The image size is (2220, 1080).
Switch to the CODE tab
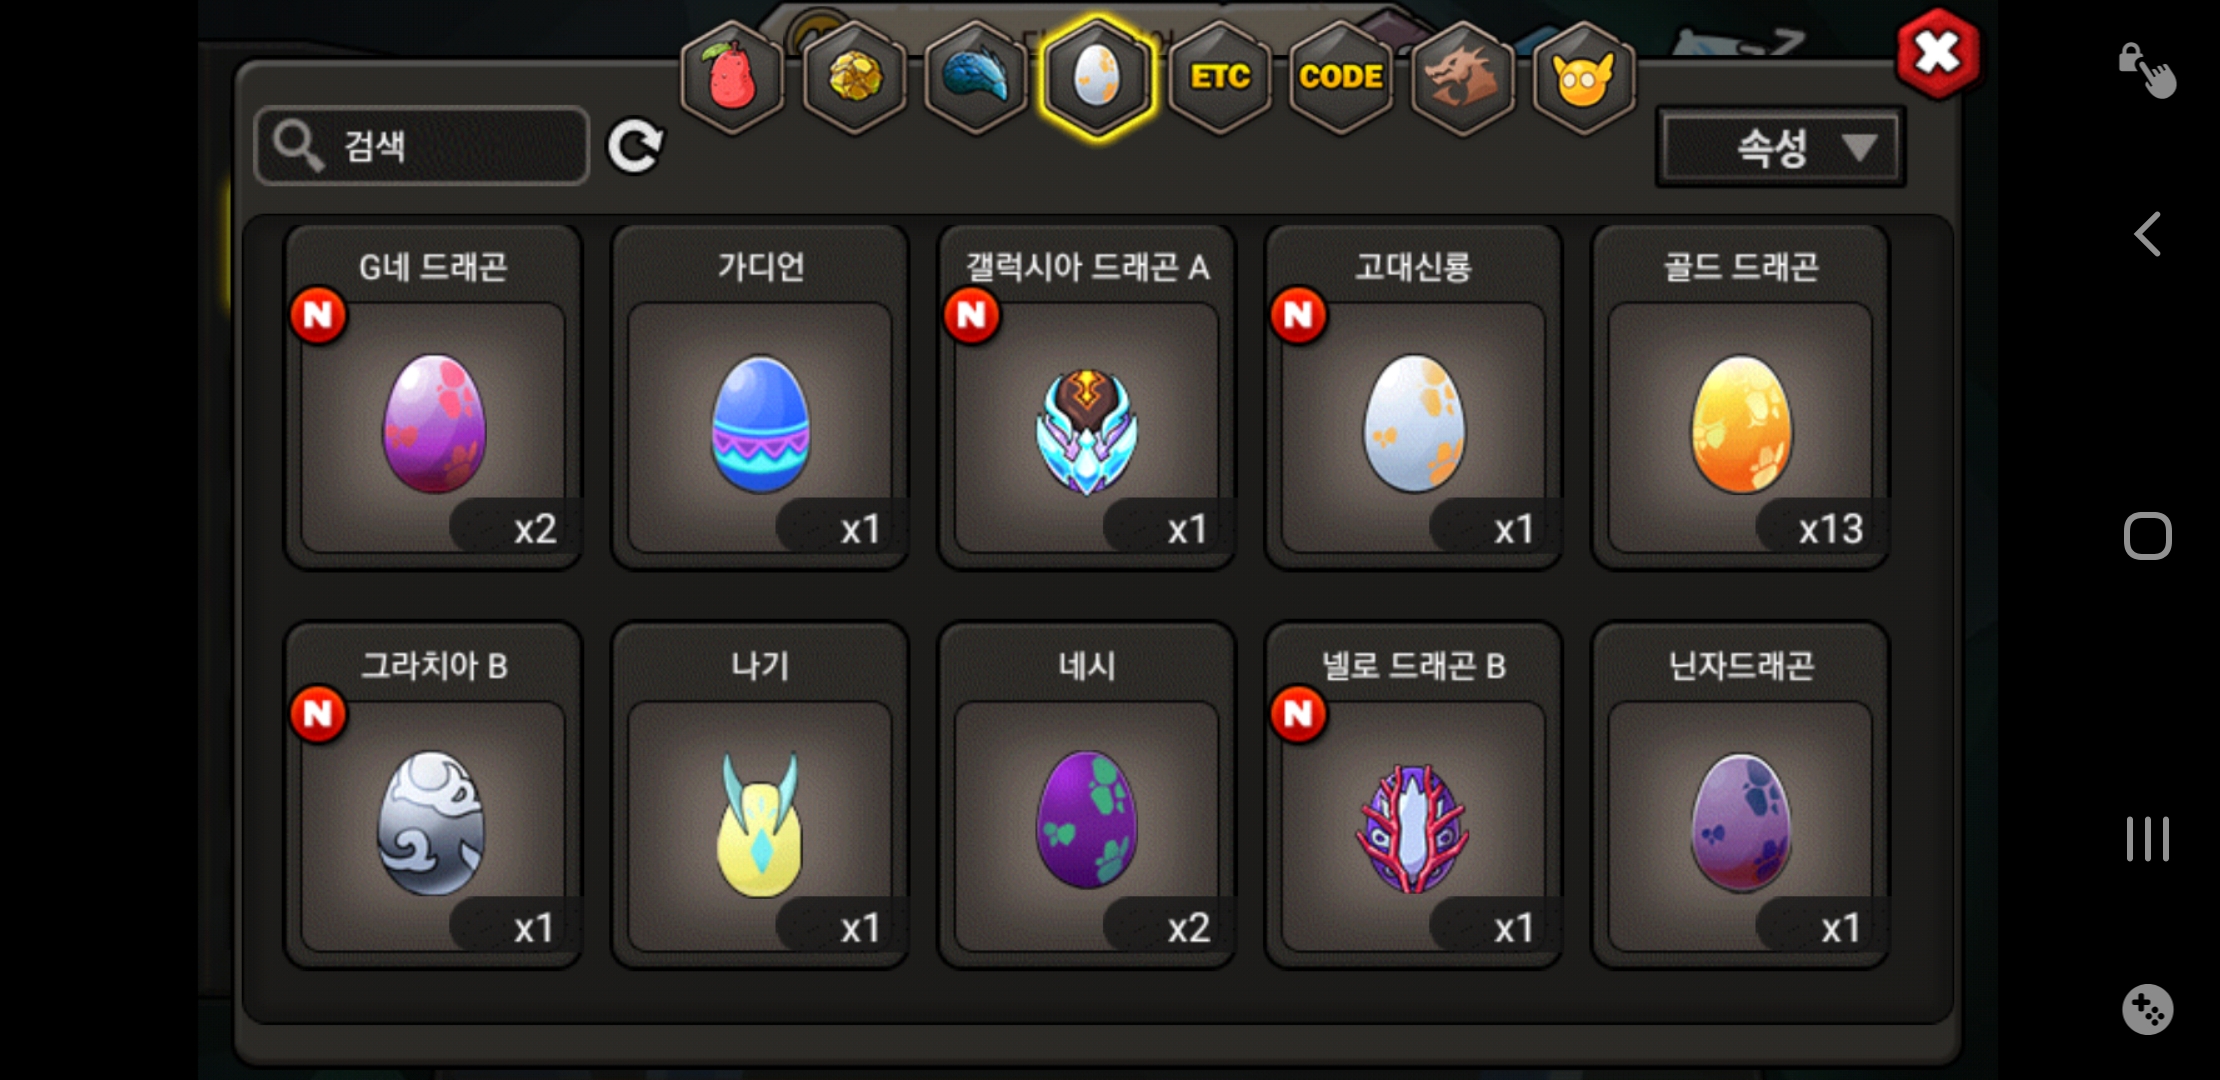1341,77
